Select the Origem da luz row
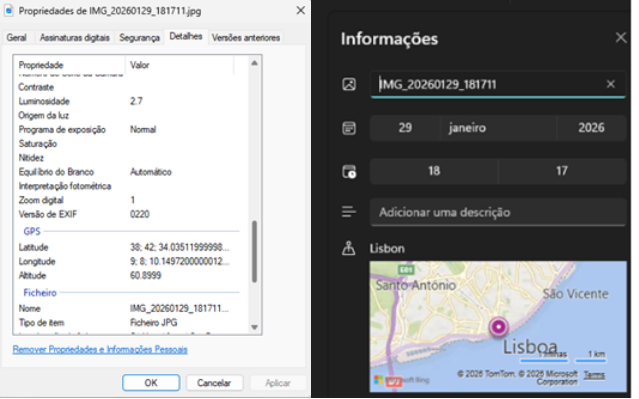Screen dimensions: 639x399 pyautogui.click(x=128, y=115)
